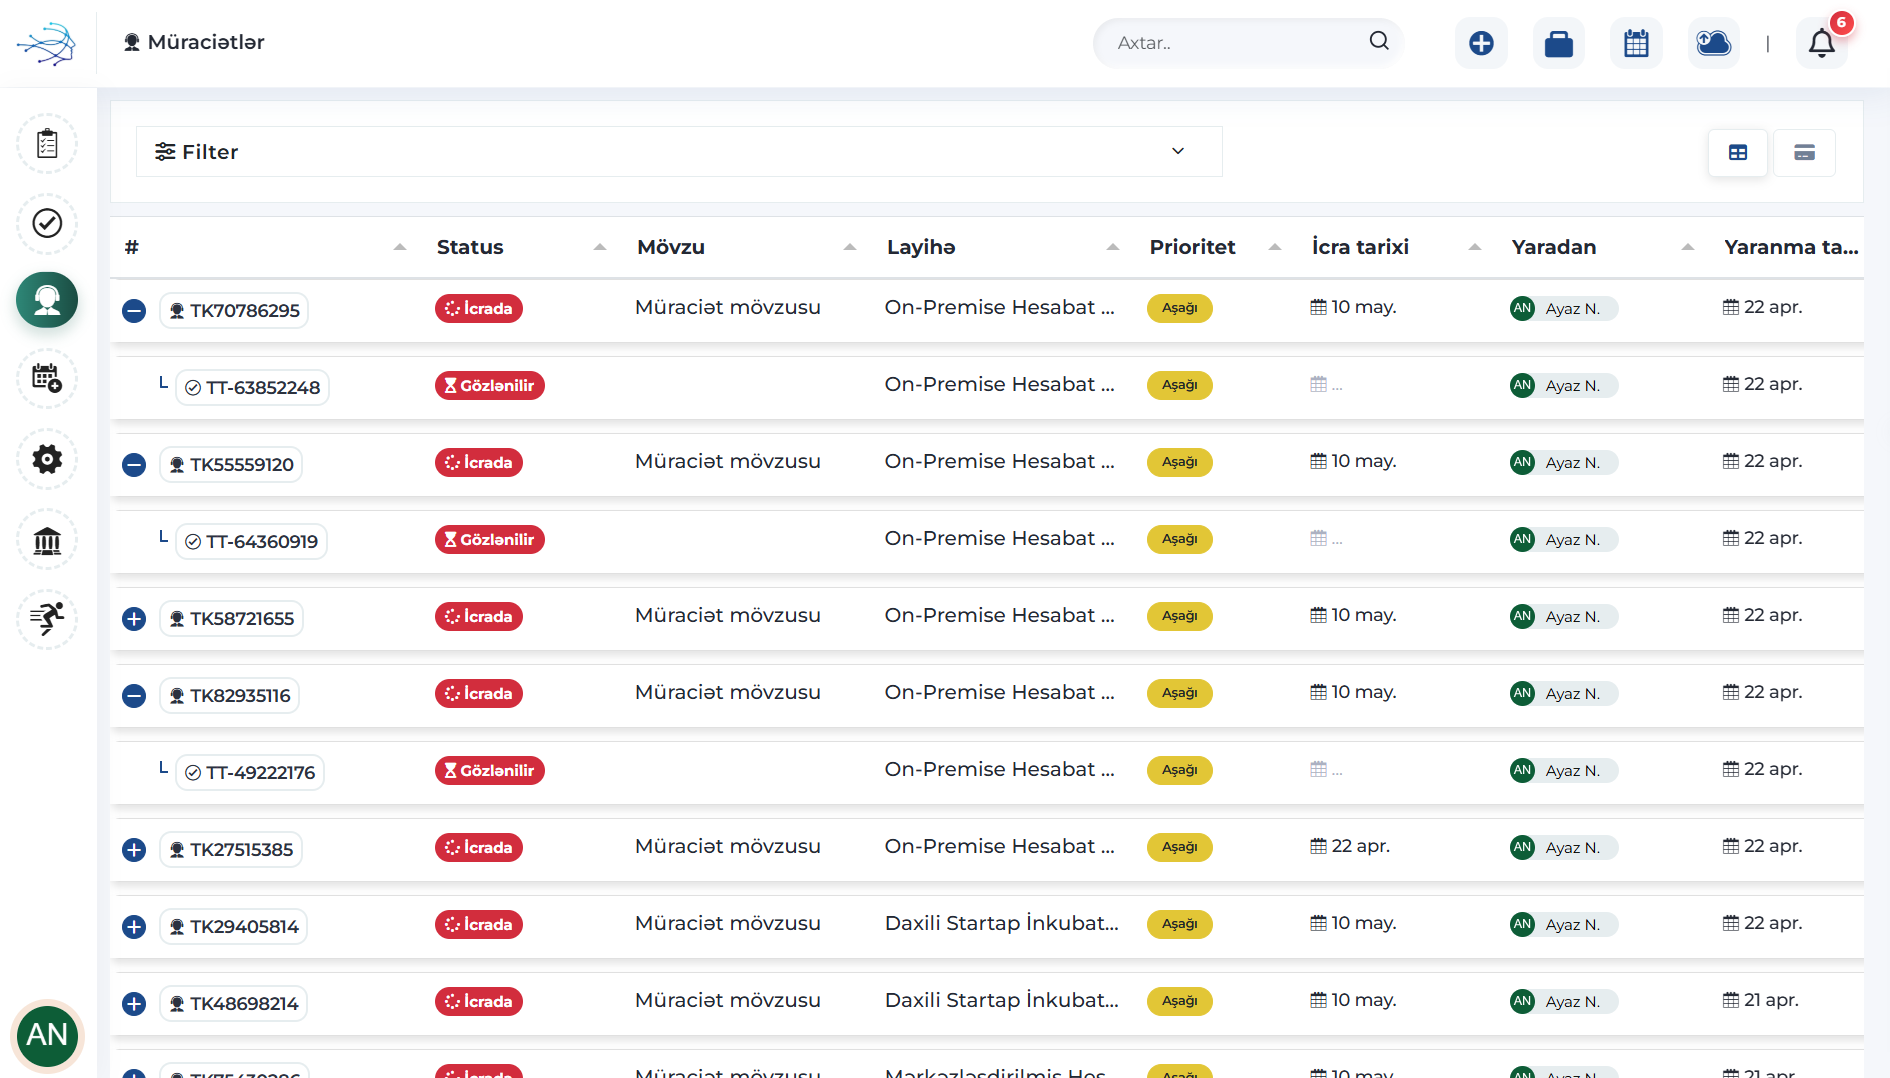Click Daxili Startap İnkubat... project of TK48698214
Screen dimensions: 1890x1078
1002,1000
